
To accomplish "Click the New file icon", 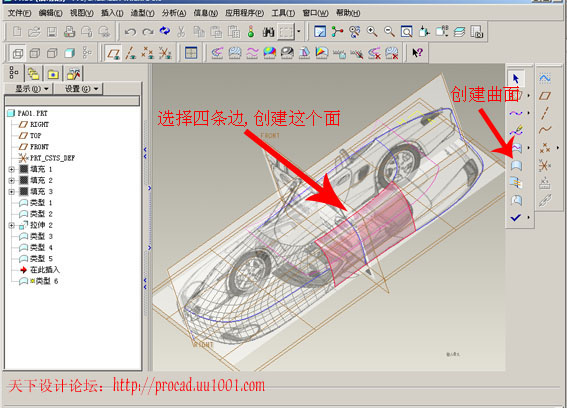I will point(17,32).
